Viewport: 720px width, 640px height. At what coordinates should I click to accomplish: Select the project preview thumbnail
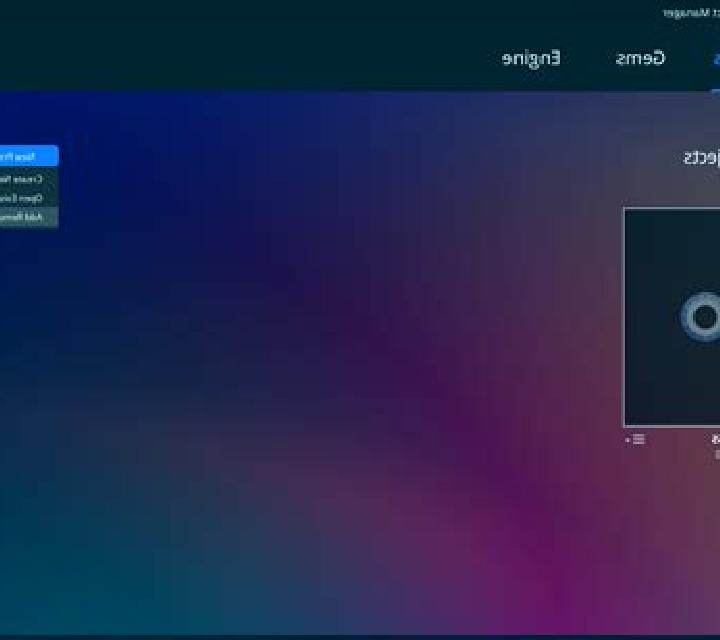click(672, 317)
